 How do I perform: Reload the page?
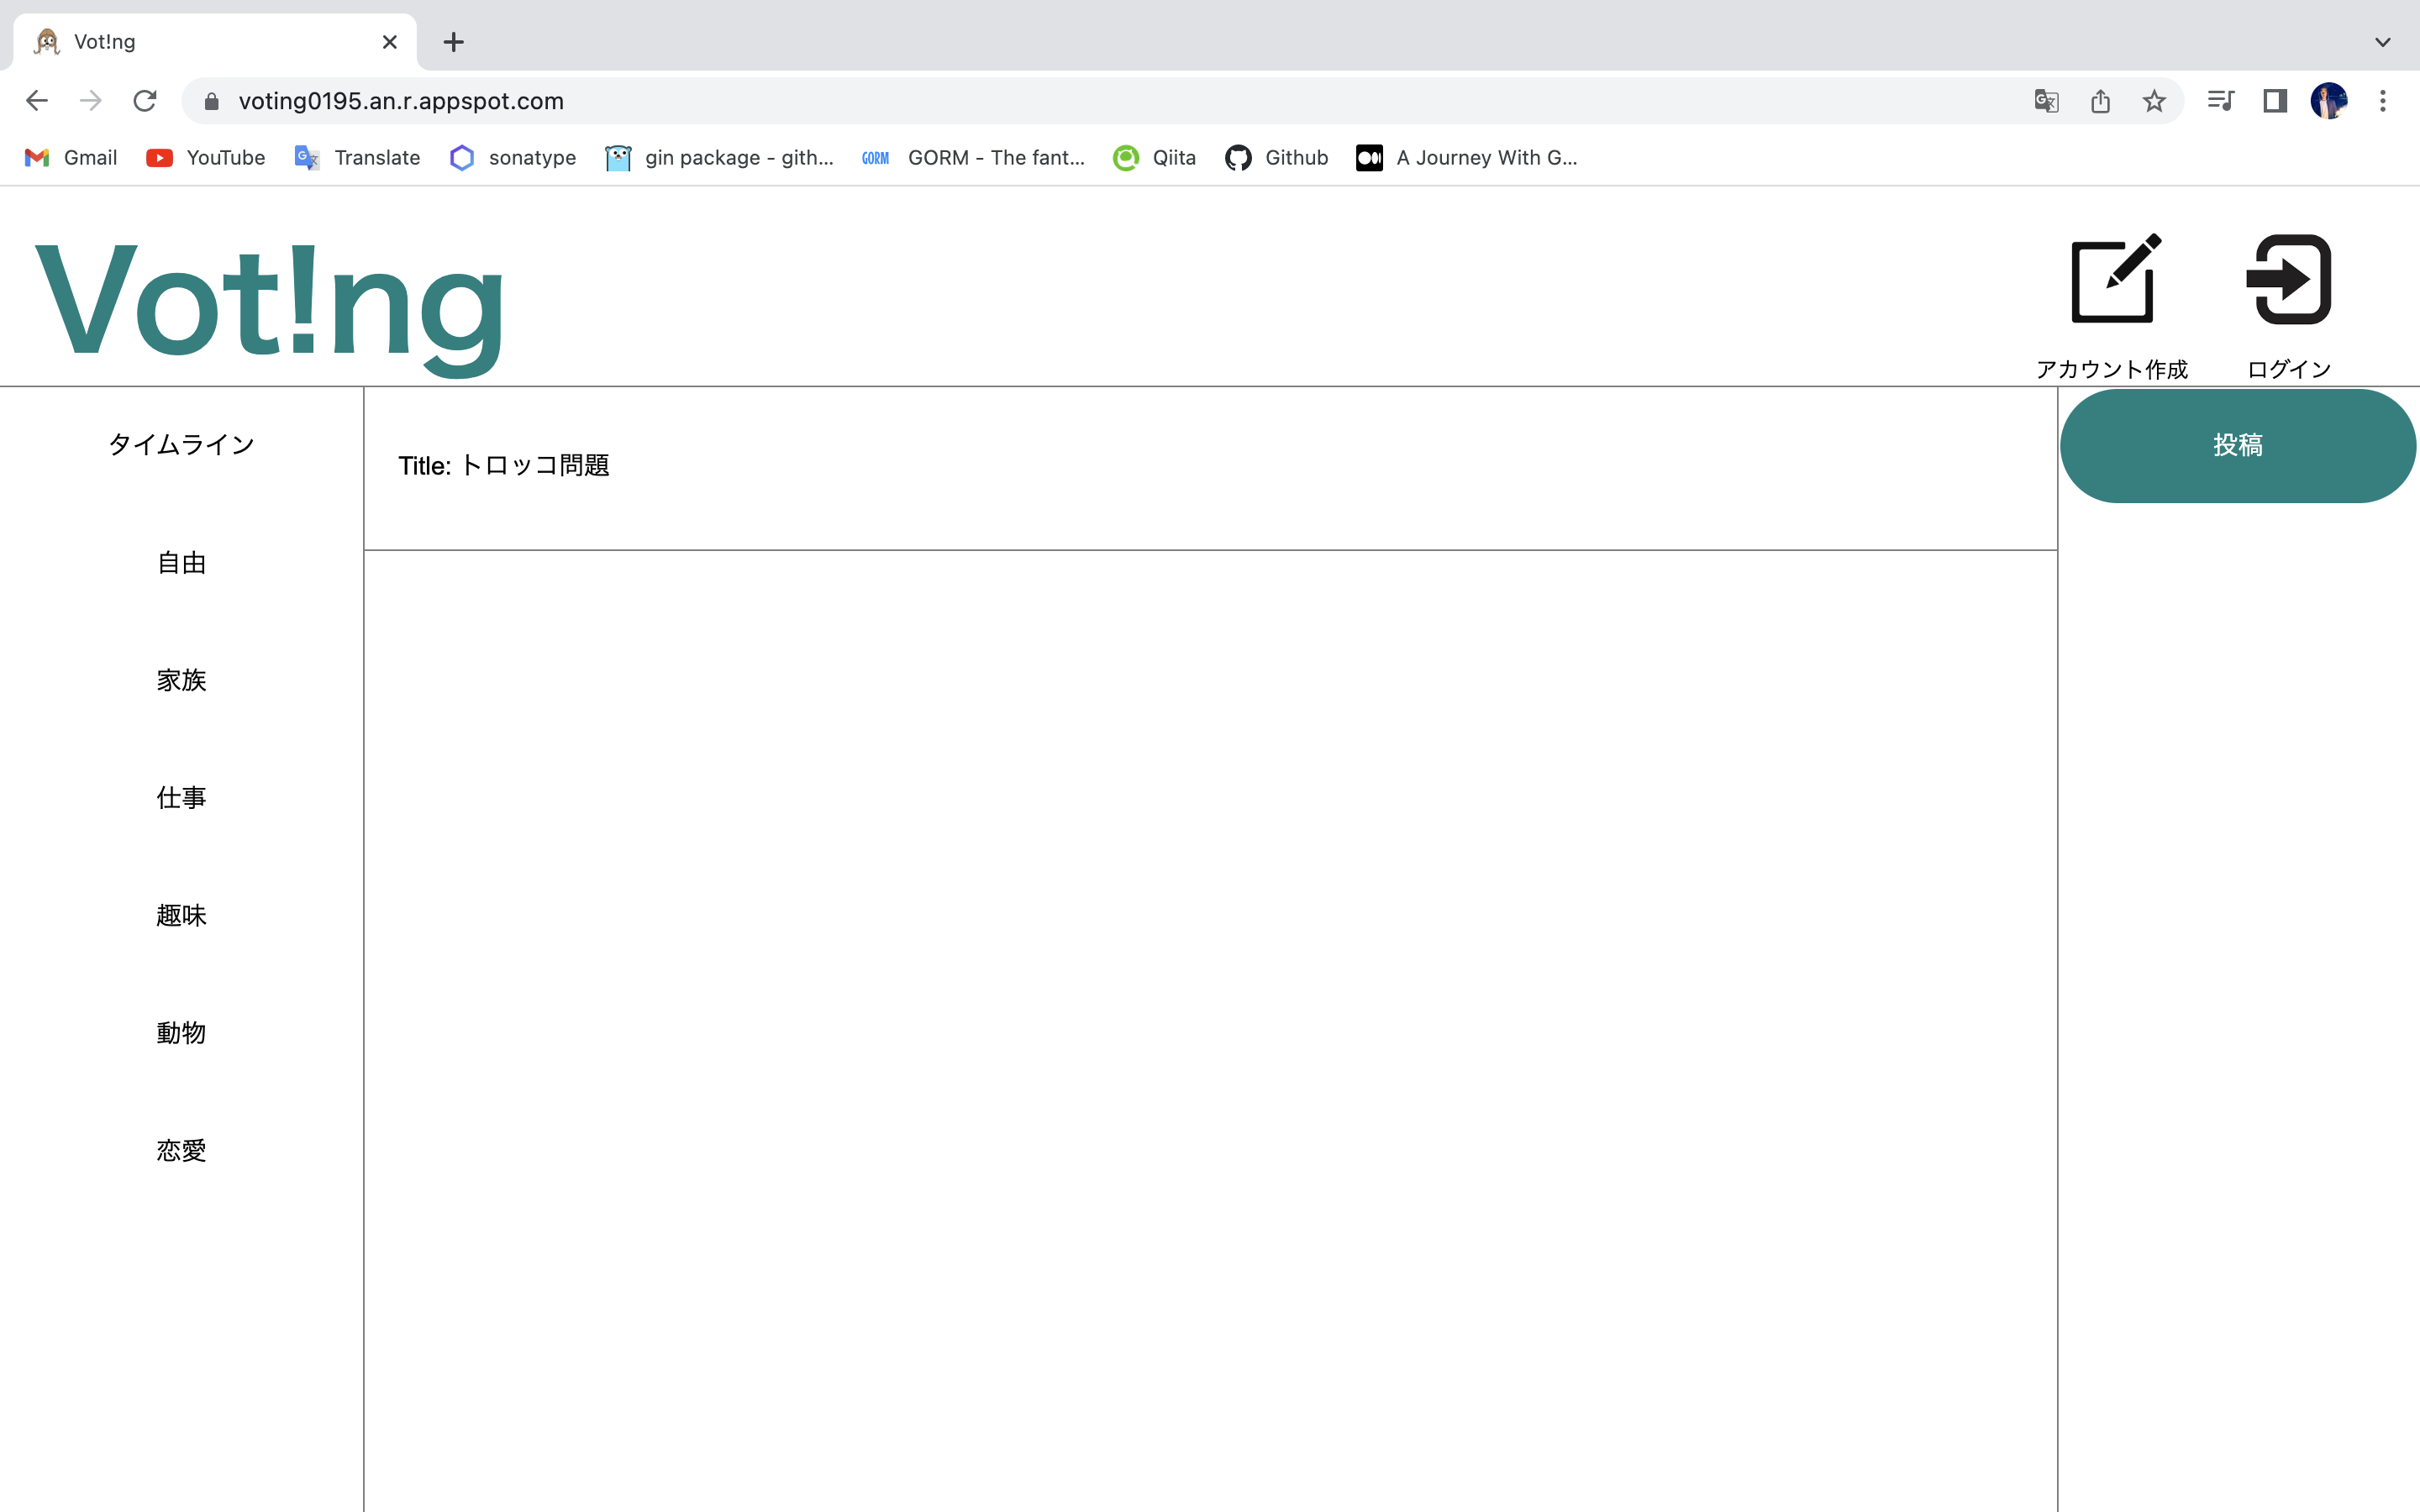pyautogui.click(x=145, y=101)
